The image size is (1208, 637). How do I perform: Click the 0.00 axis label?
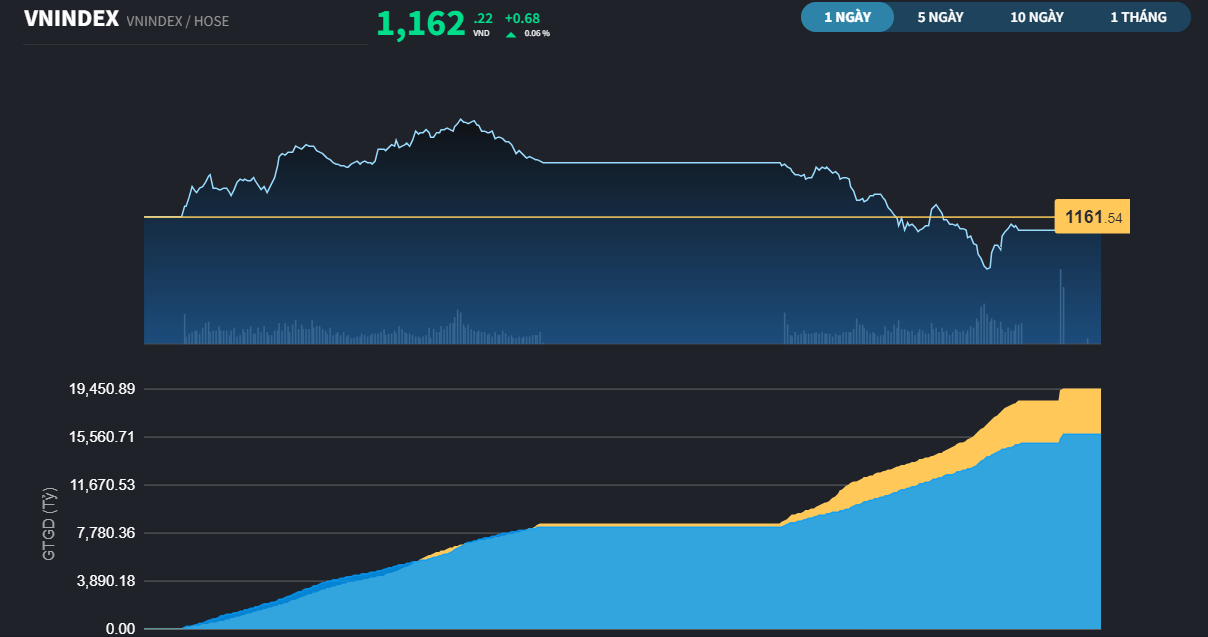point(120,629)
